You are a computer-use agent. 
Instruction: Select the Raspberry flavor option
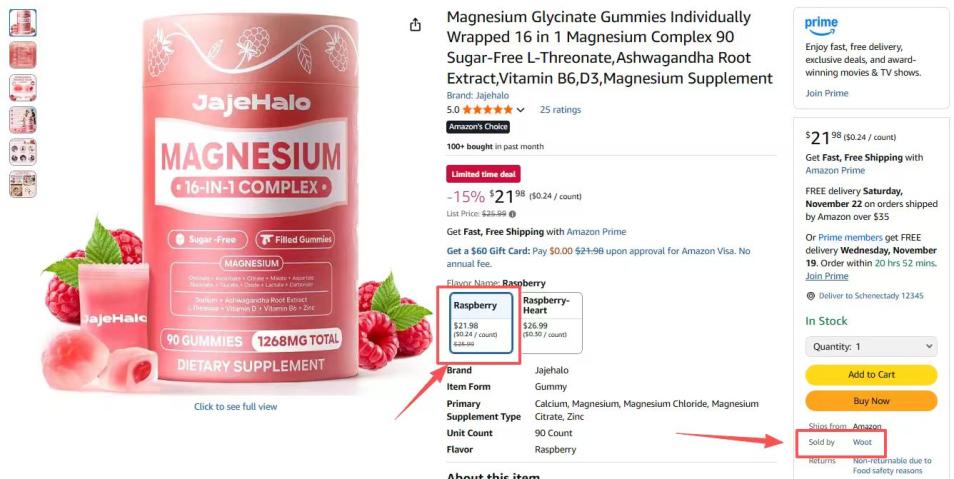pyautogui.click(x=481, y=323)
